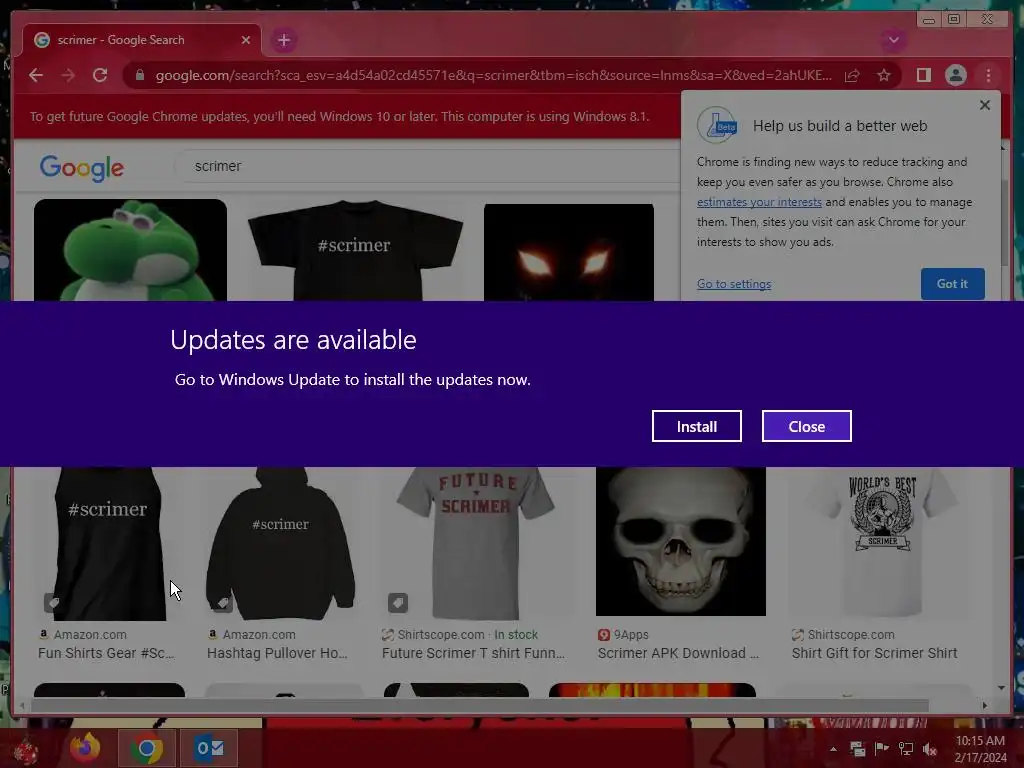Viewport: 1024px width, 768px height.
Task: Open Outlook from the taskbar
Action: pos(209,748)
